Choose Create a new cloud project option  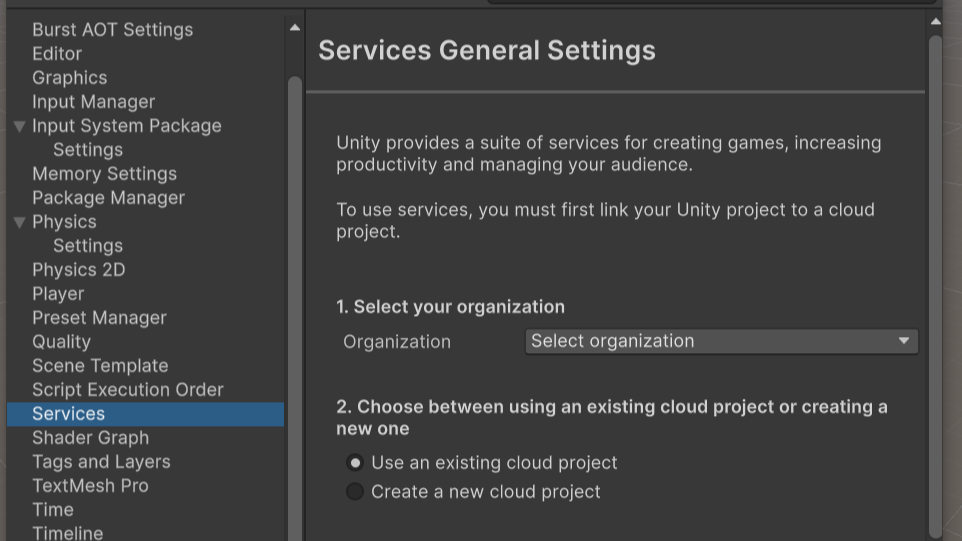355,492
